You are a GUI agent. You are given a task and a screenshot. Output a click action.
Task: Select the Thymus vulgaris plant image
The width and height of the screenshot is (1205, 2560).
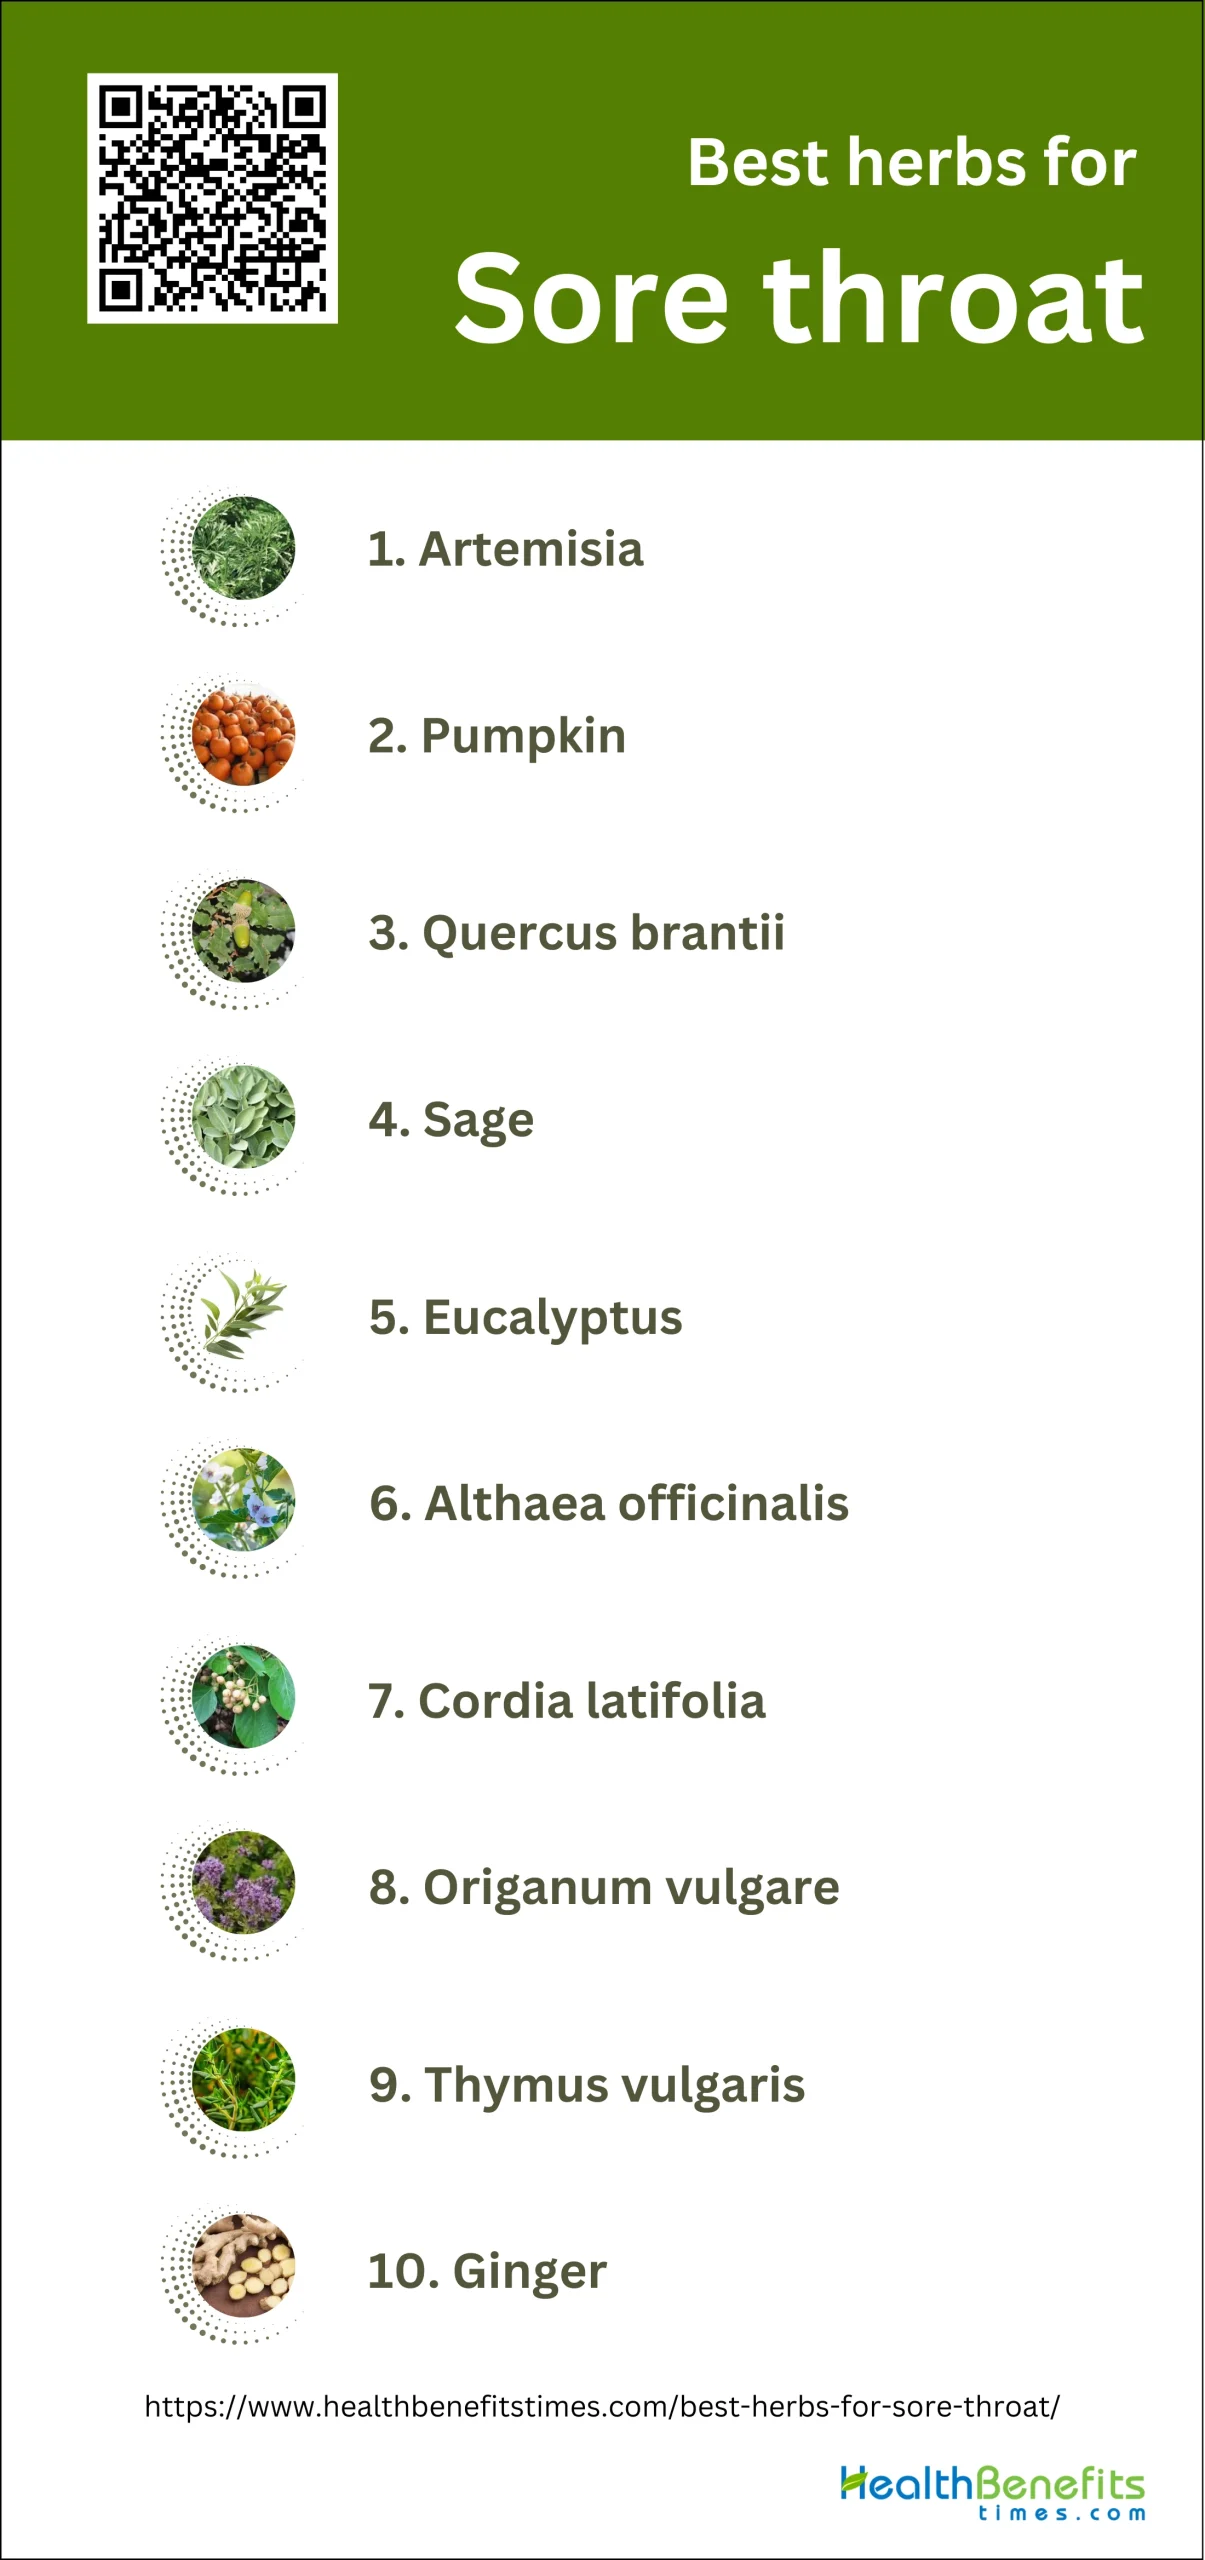coord(243,2080)
